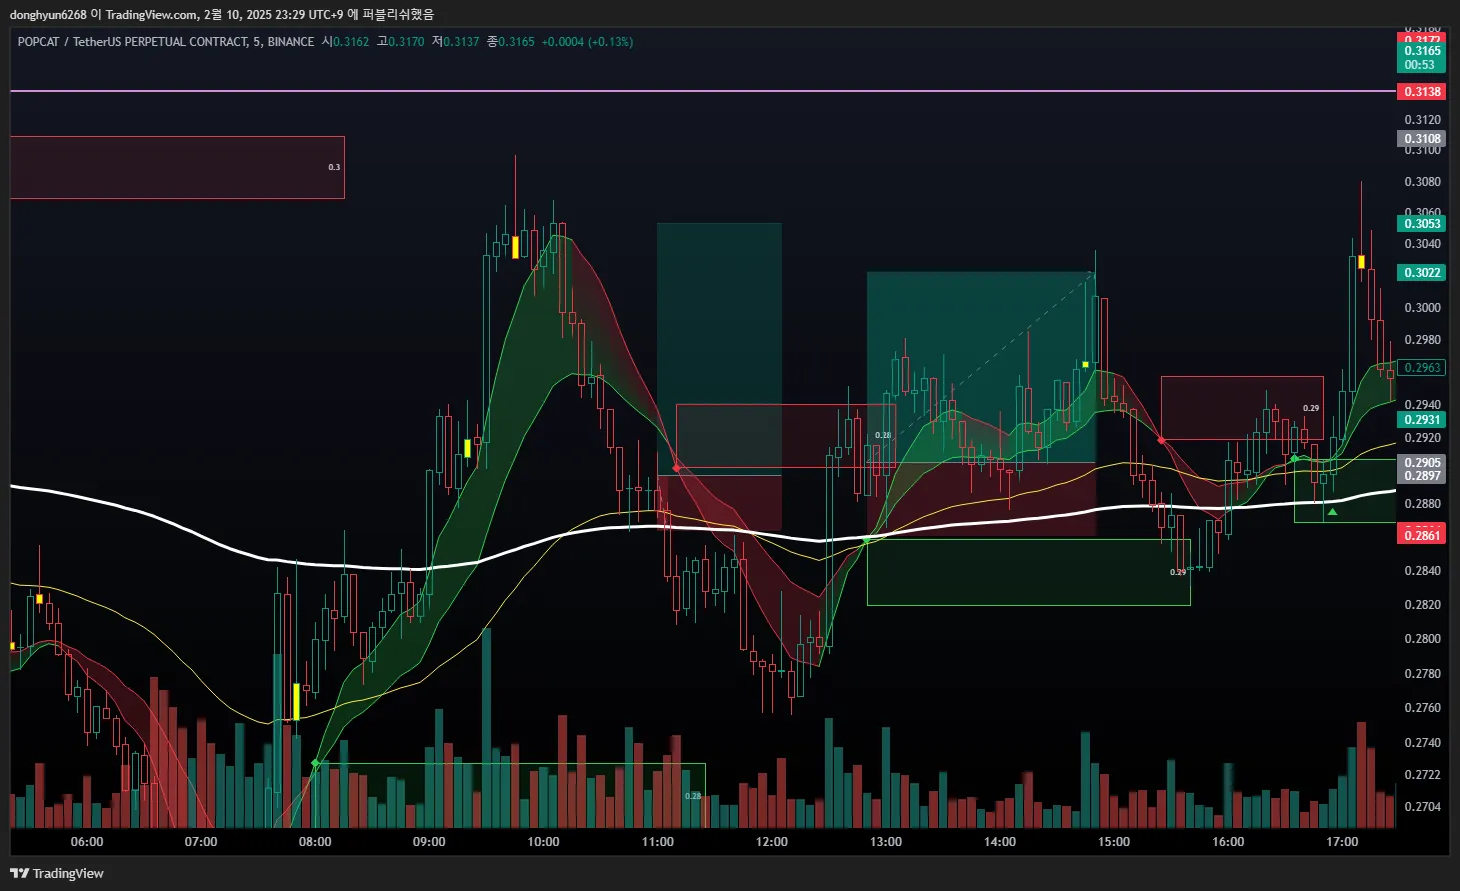Click the horizontal pink price line
Image resolution: width=1460 pixels, height=891 pixels.
click(x=703, y=91)
